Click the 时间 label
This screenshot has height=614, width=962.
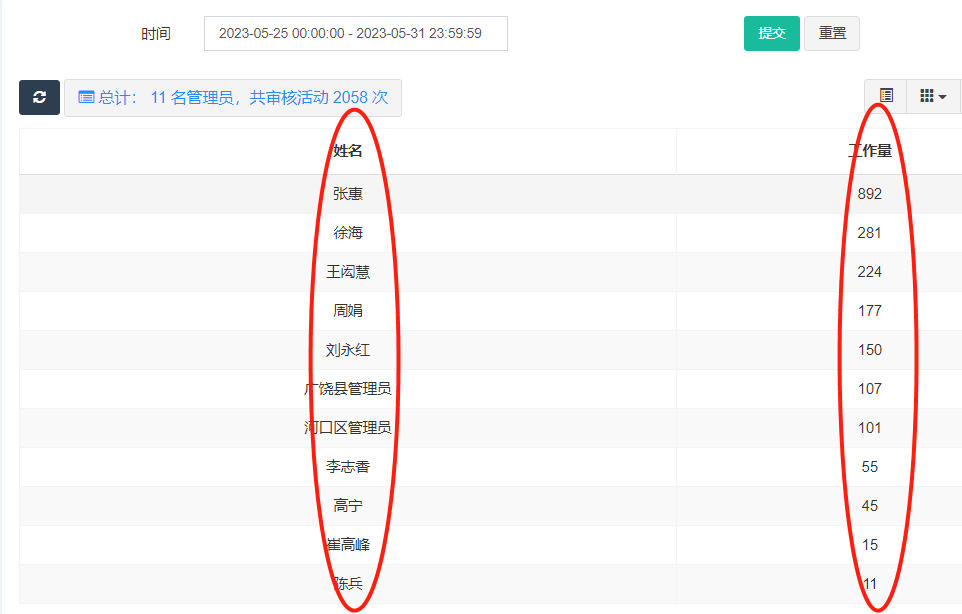click(156, 34)
